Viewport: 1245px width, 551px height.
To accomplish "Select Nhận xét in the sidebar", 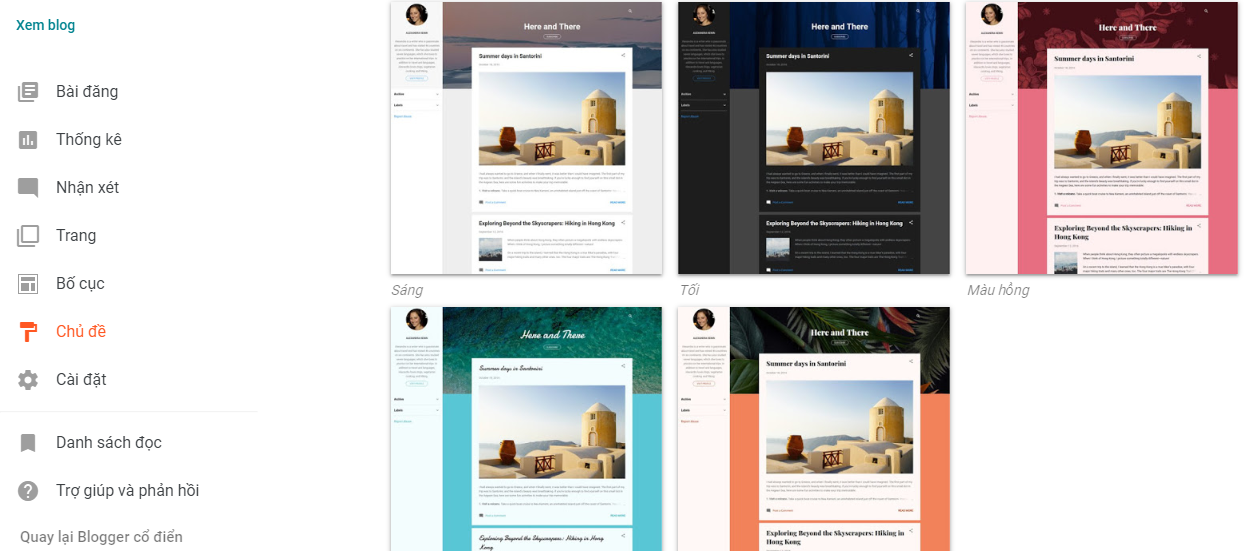I will tap(88, 188).
